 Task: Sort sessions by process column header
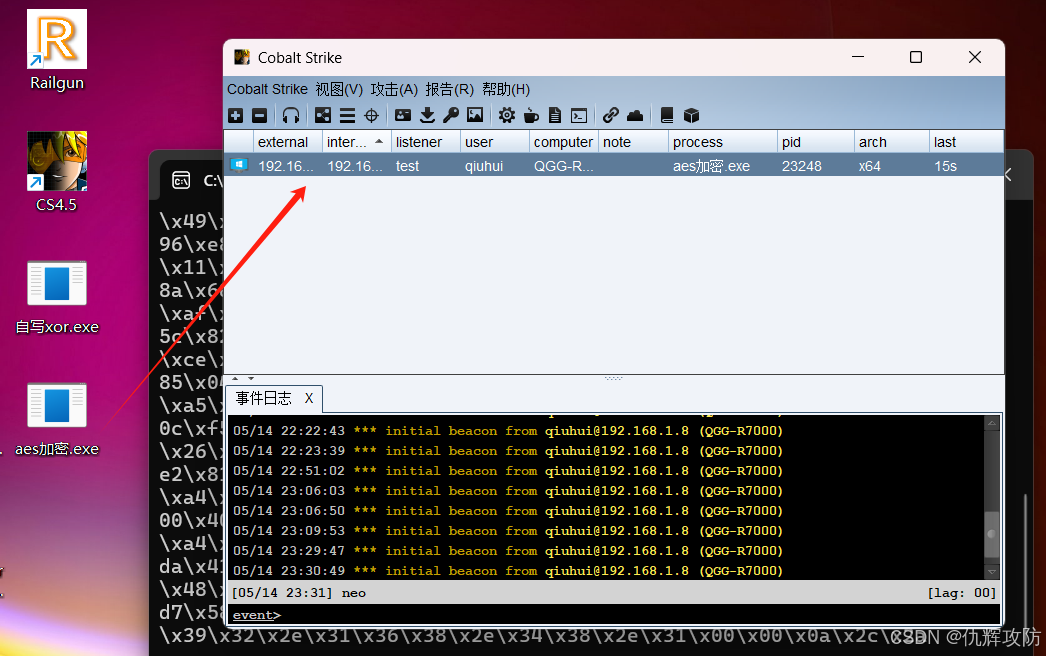(x=722, y=142)
